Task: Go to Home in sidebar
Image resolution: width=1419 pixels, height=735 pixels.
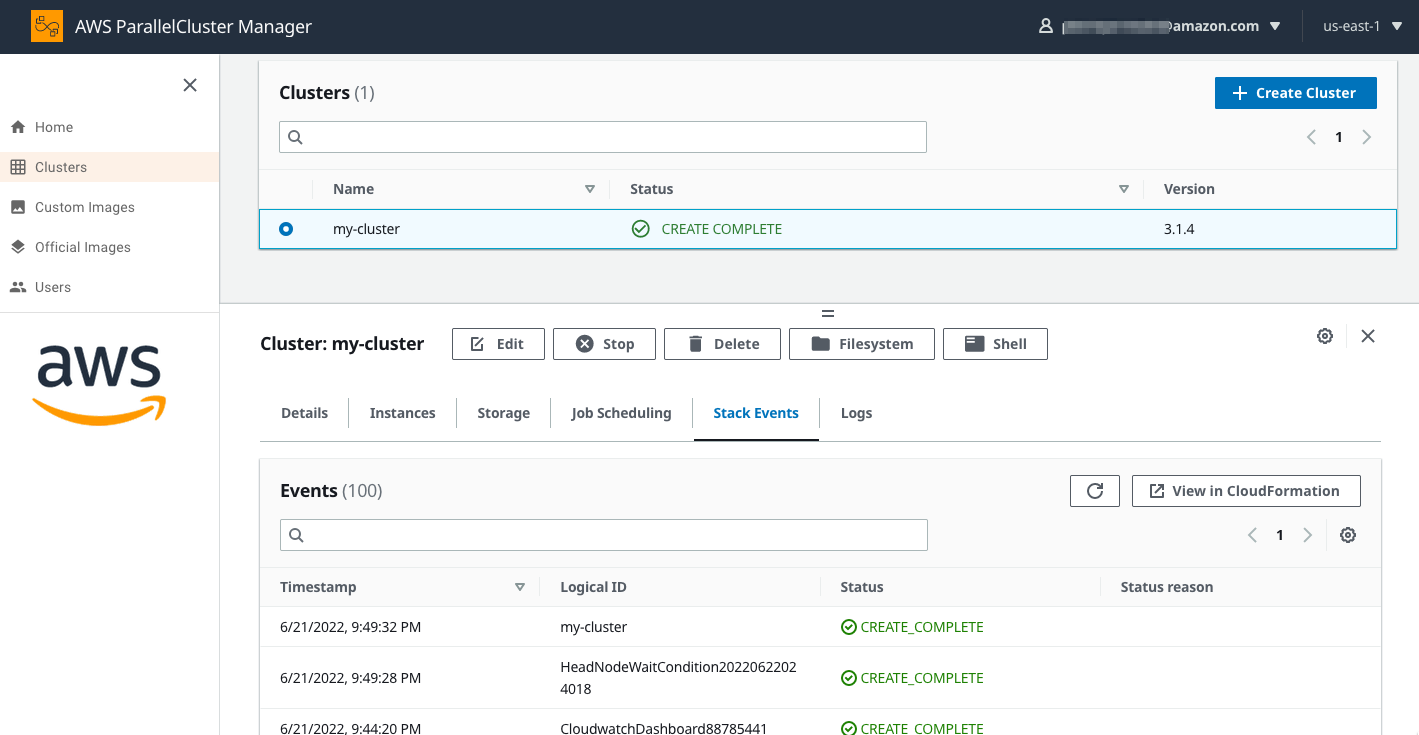Action: click(54, 127)
